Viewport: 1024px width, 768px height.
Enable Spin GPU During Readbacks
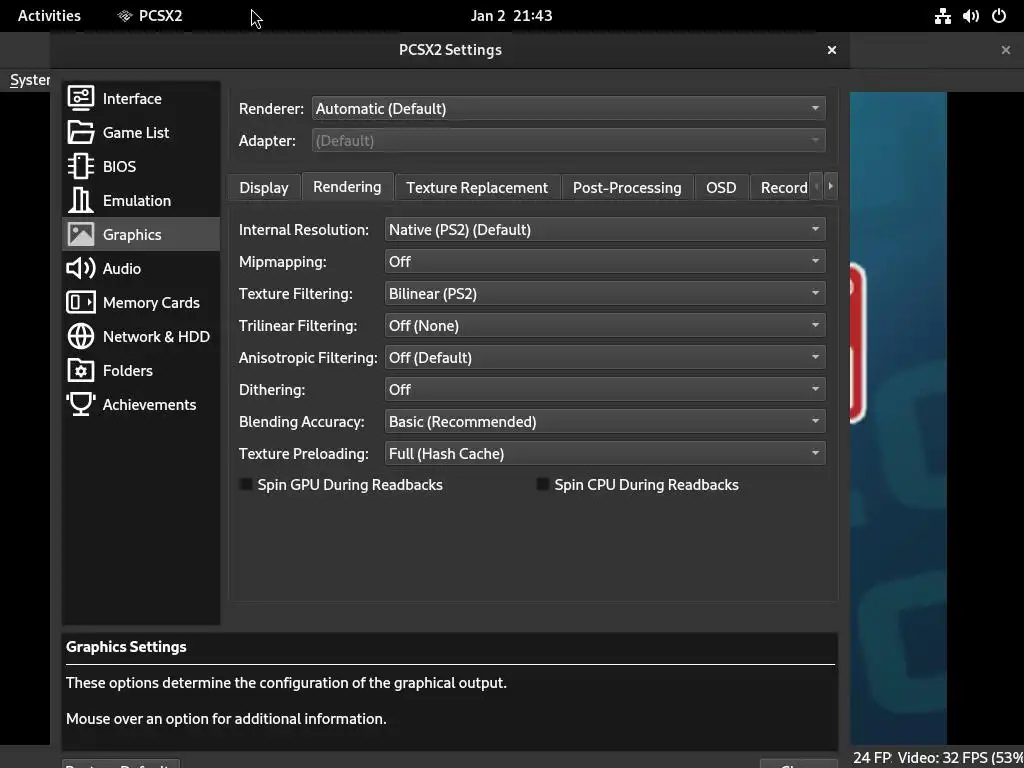click(246, 485)
